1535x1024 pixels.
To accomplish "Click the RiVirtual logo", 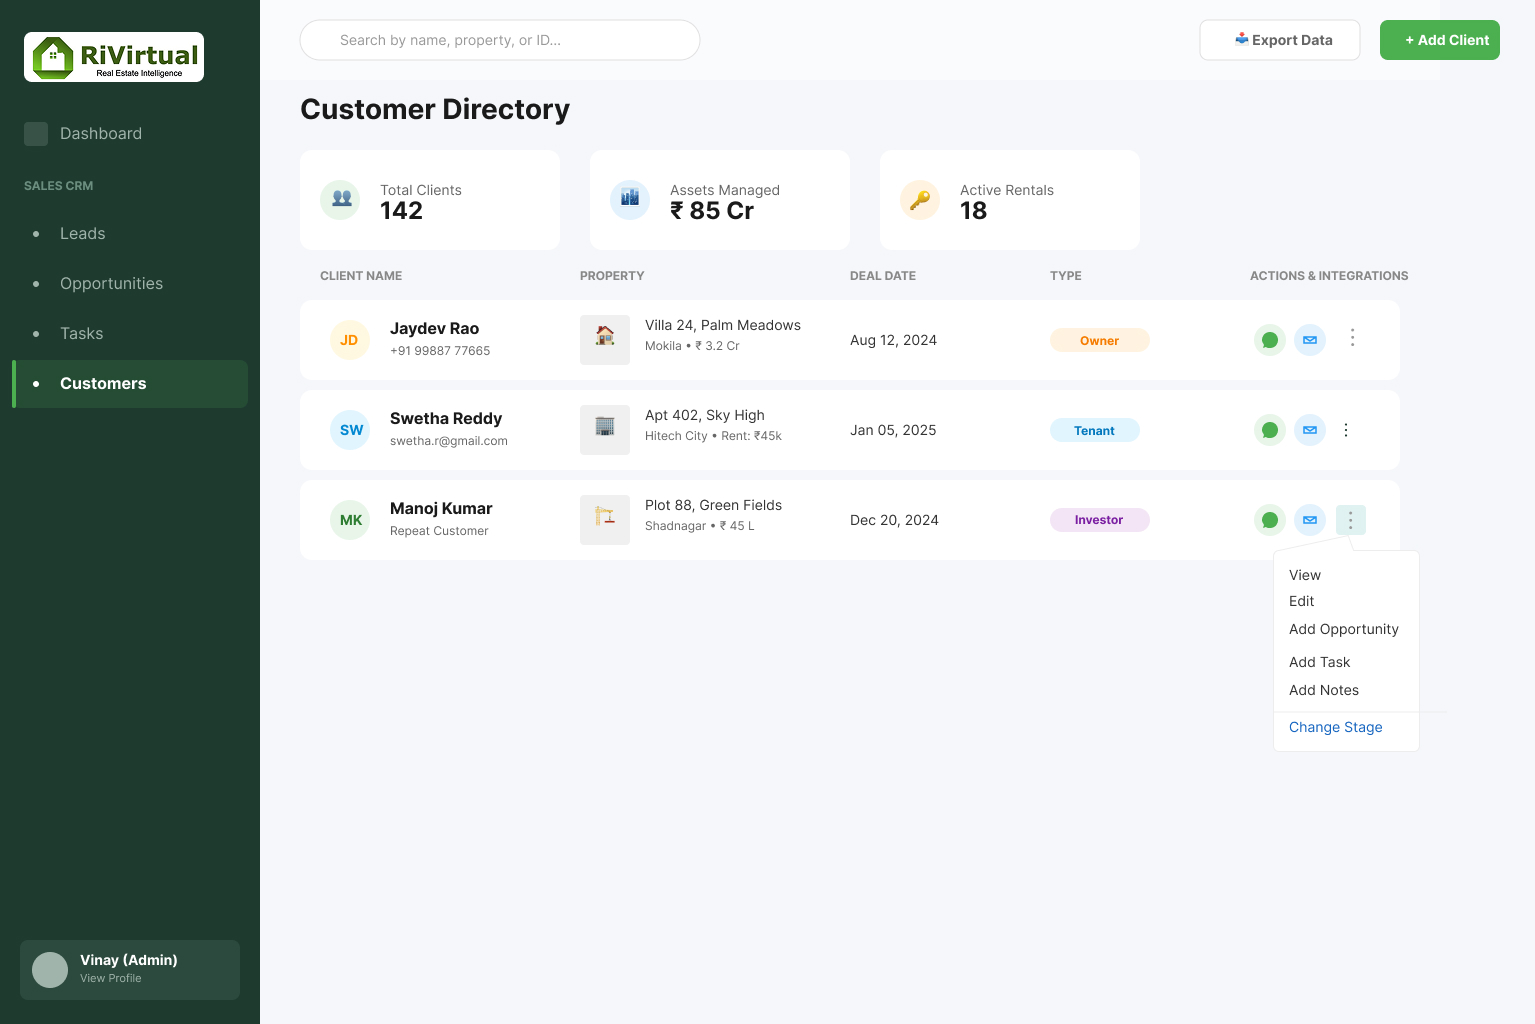I will point(114,57).
